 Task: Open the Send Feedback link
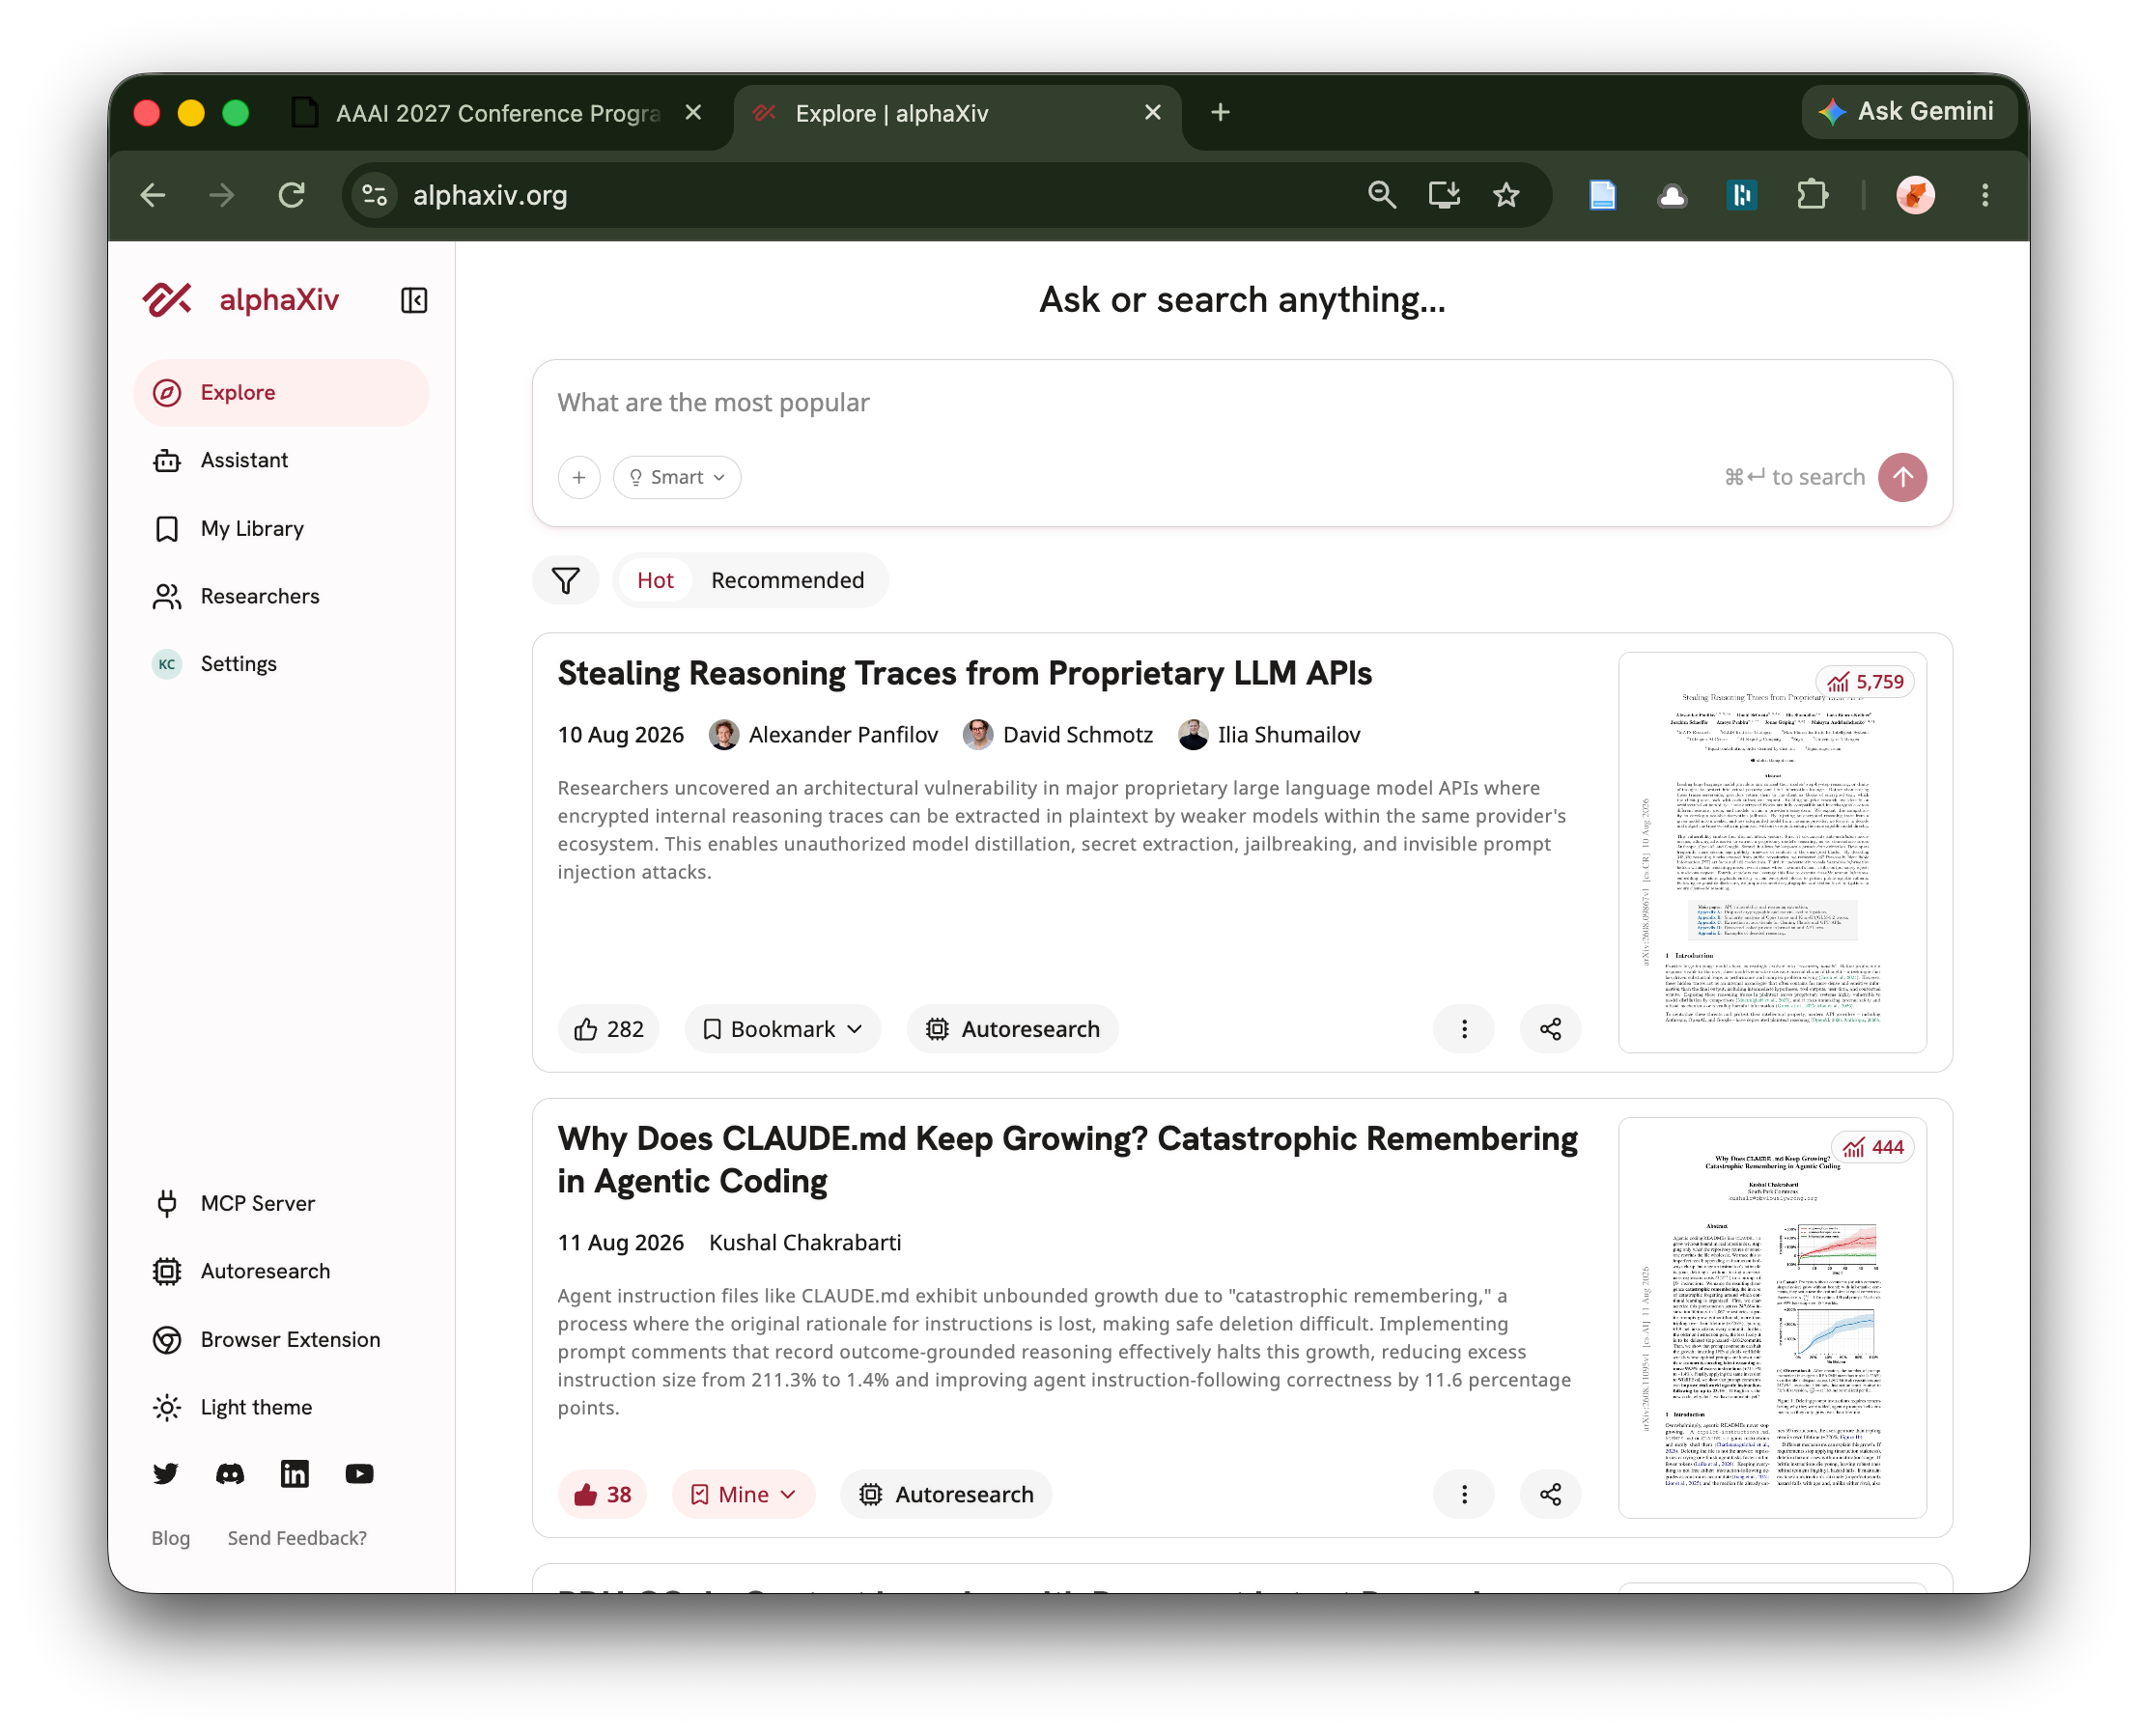[297, 1538]
